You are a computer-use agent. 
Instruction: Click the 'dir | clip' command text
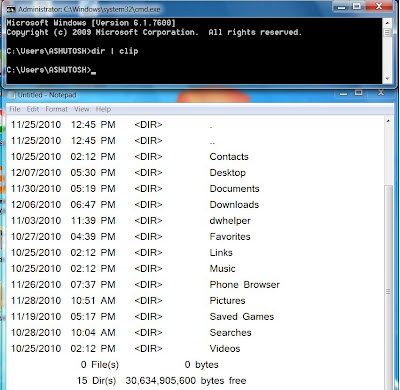pyautogui.click(x=115, y=51)
